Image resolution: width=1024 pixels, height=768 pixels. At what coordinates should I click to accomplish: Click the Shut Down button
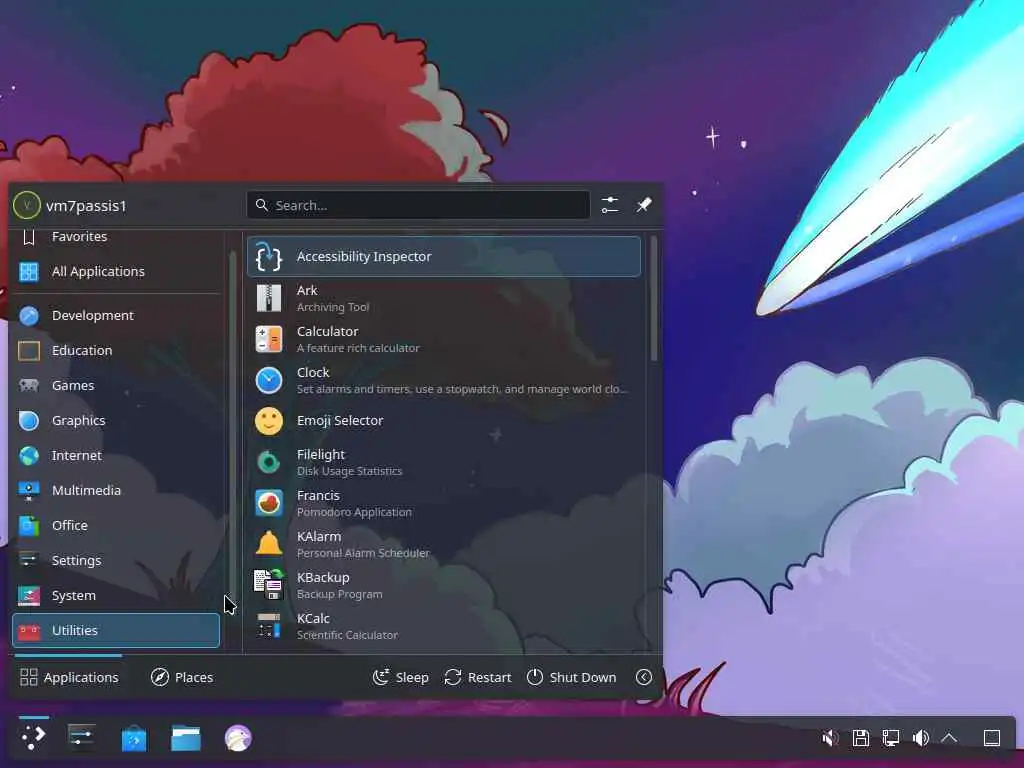point(571,677)
